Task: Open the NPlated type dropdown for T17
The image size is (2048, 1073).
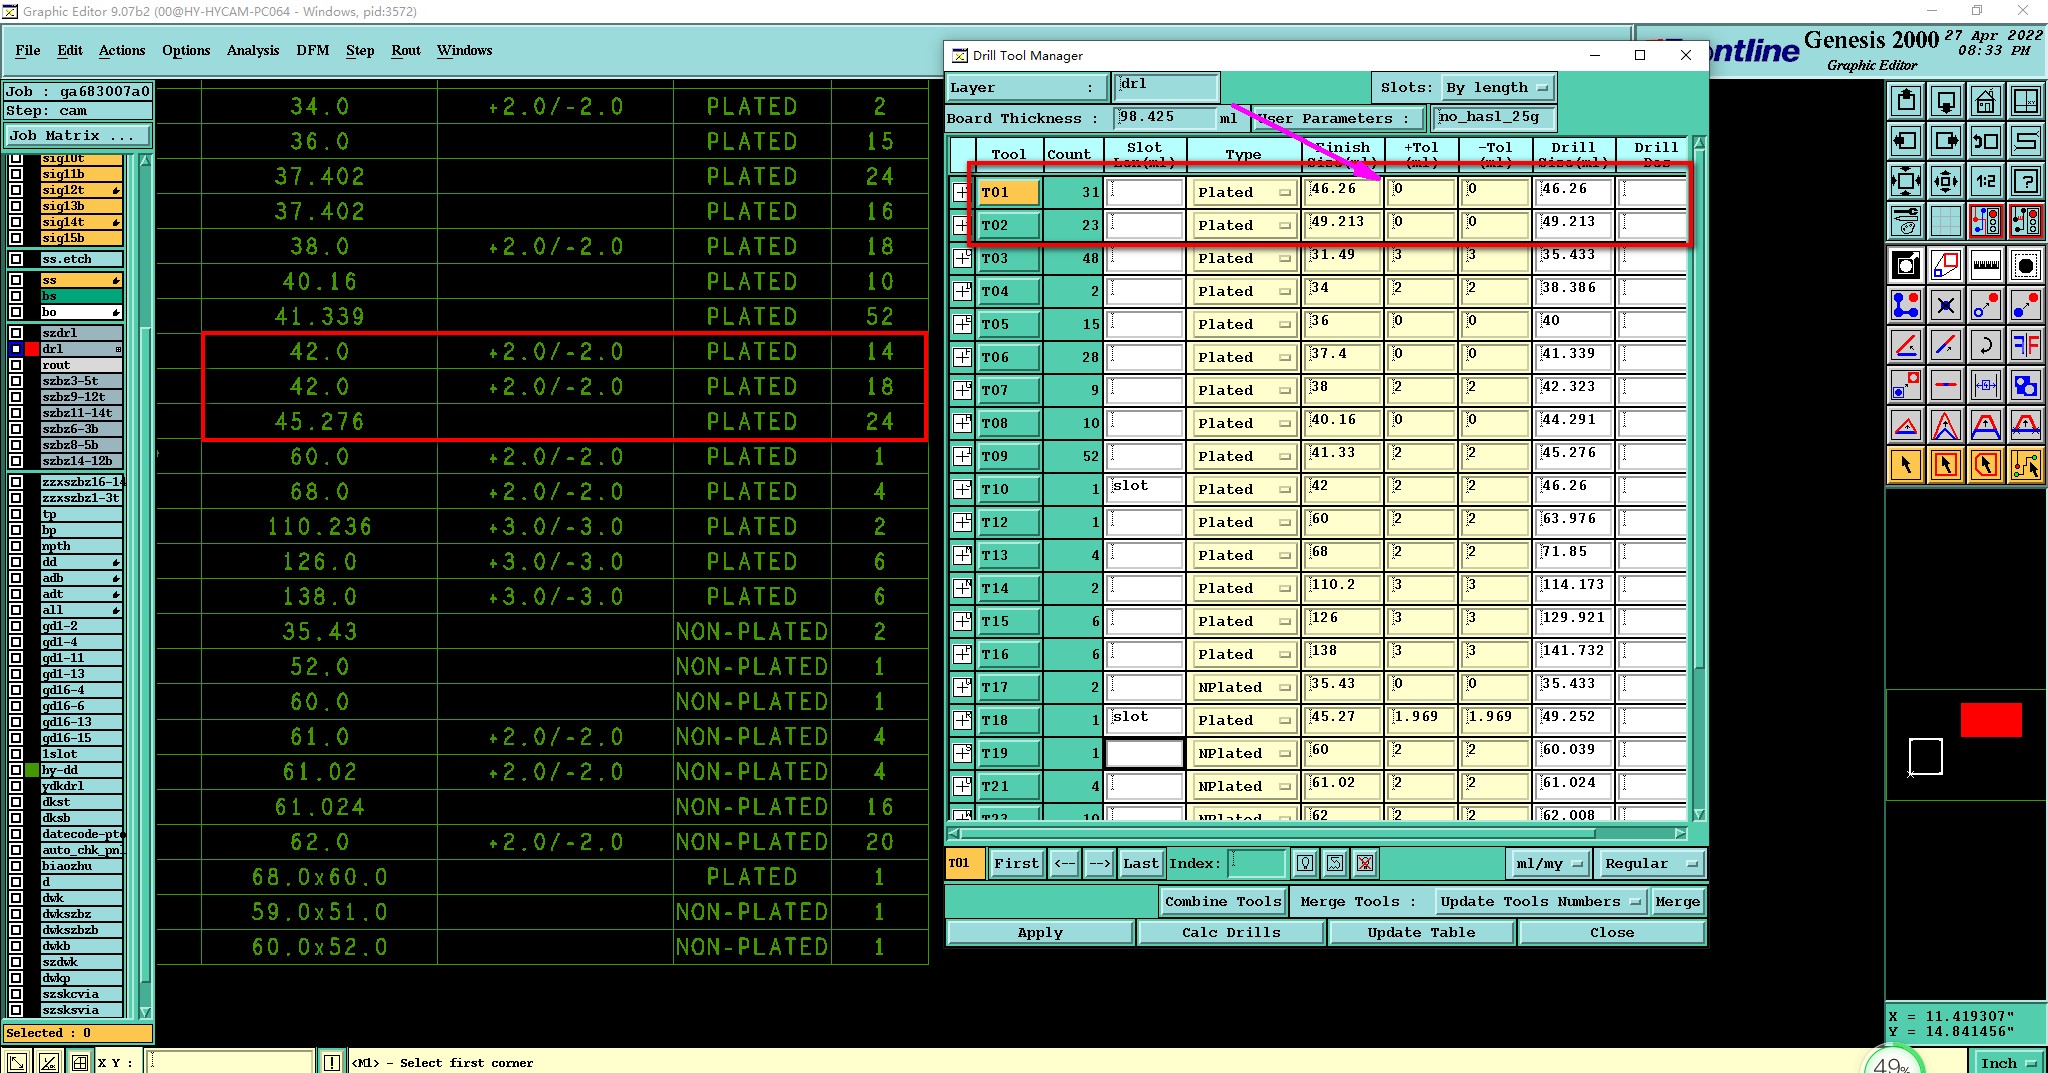Action: click(1243, 687)
